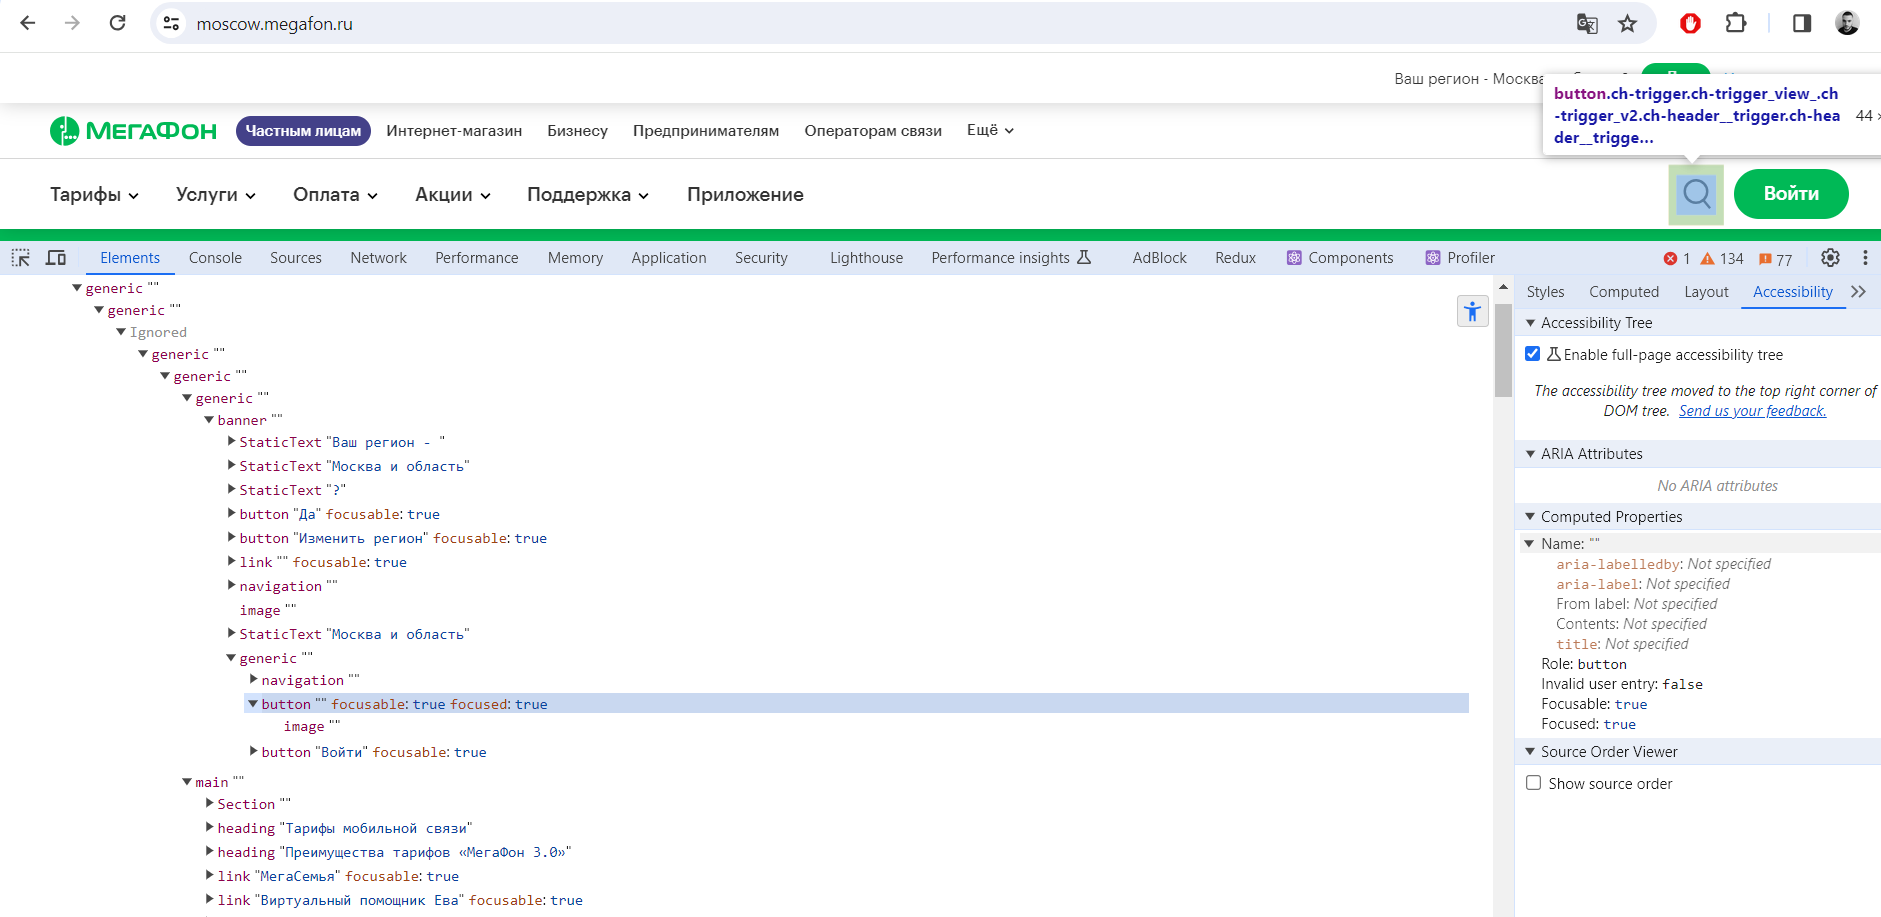Image resolution: width=1881 pixels, height=917 pixels.
Task: Click the 77 issues counter
Action: click(1775, 259)
